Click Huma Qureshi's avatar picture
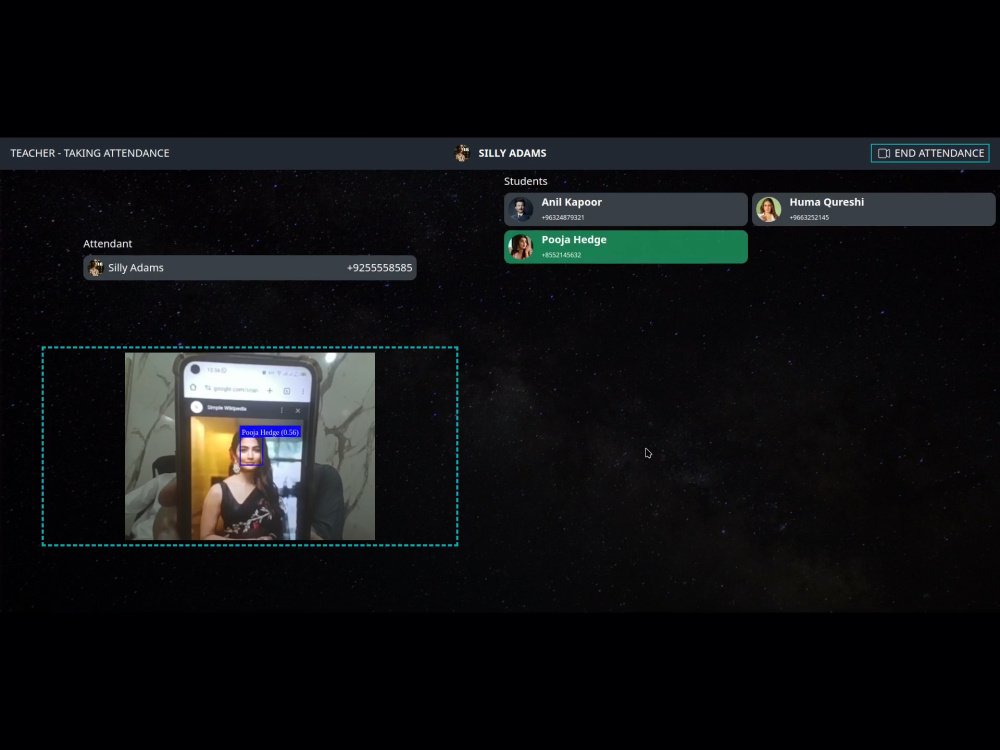The height and width of the screenshot is (750, 1000). click(768, 209)
